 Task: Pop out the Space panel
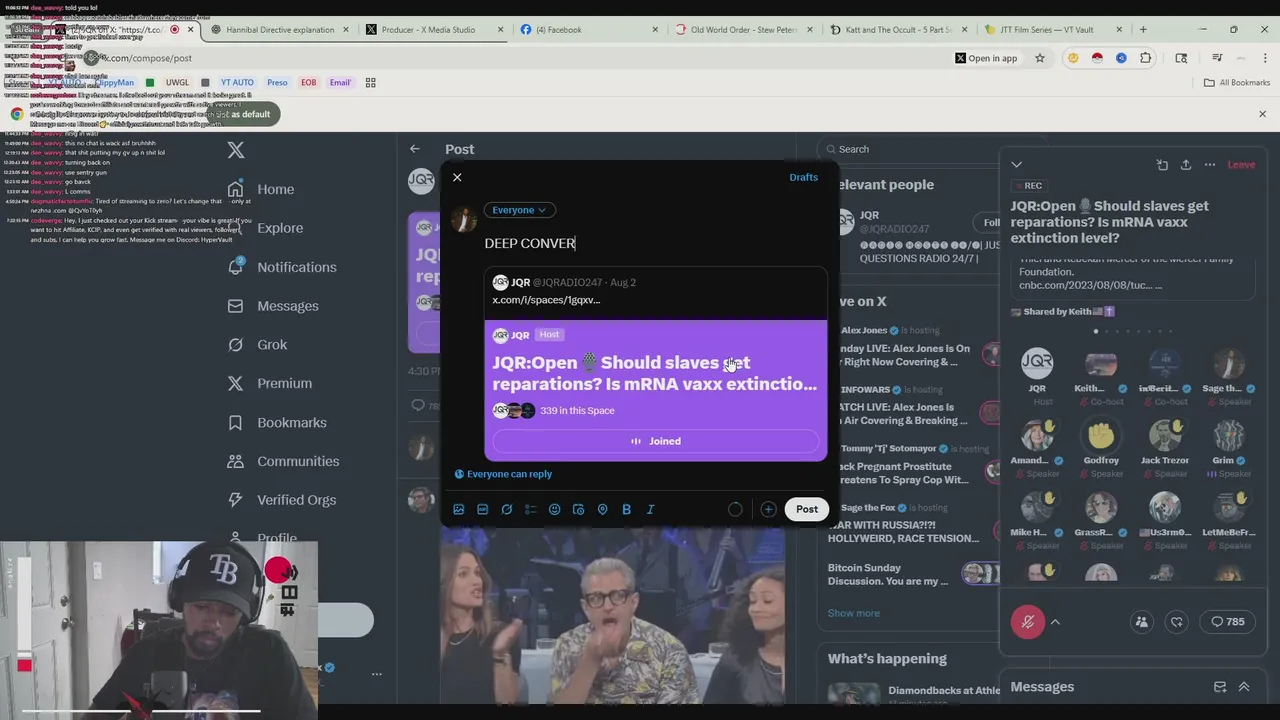[x=1162, y=164]
